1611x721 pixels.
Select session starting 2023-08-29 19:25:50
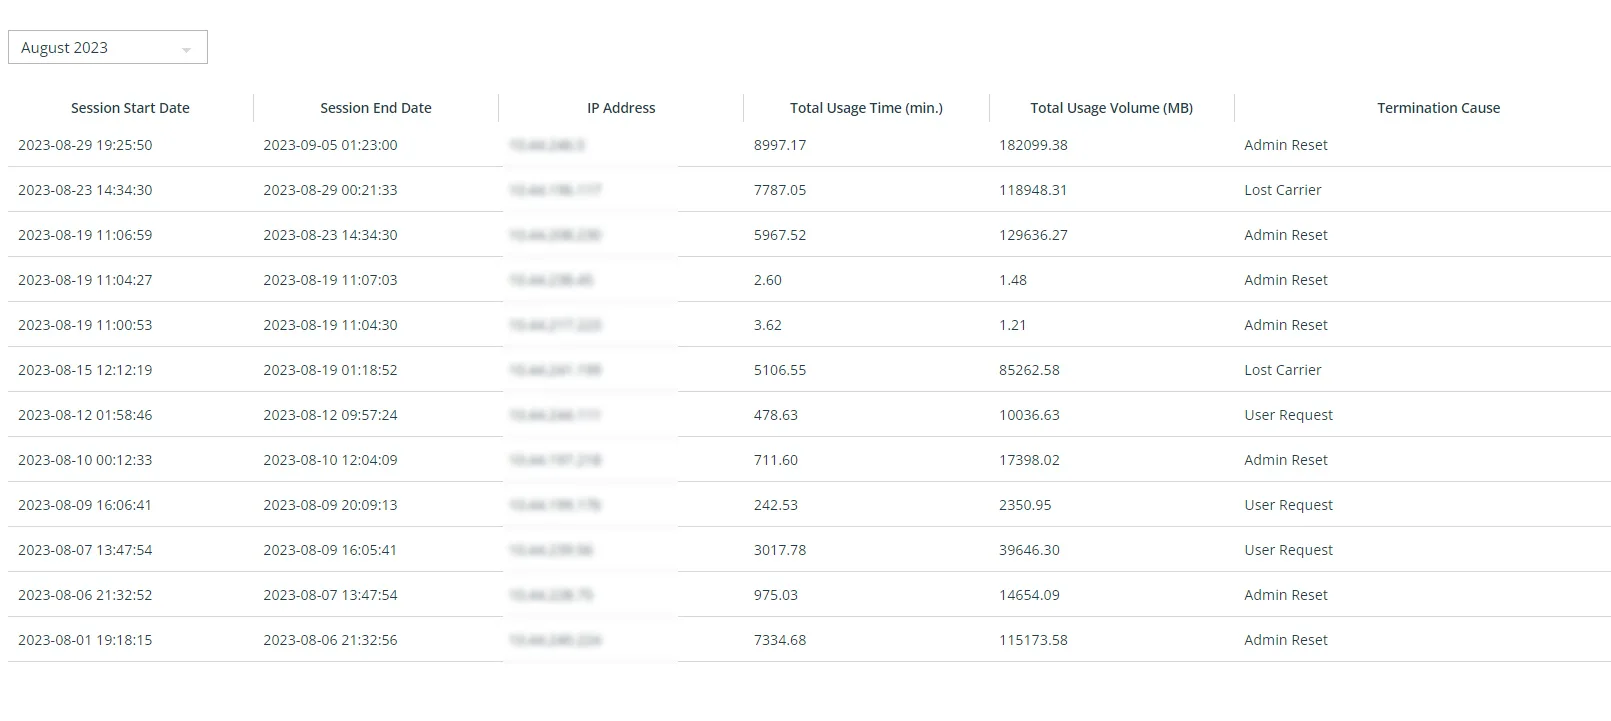[85, 145]
